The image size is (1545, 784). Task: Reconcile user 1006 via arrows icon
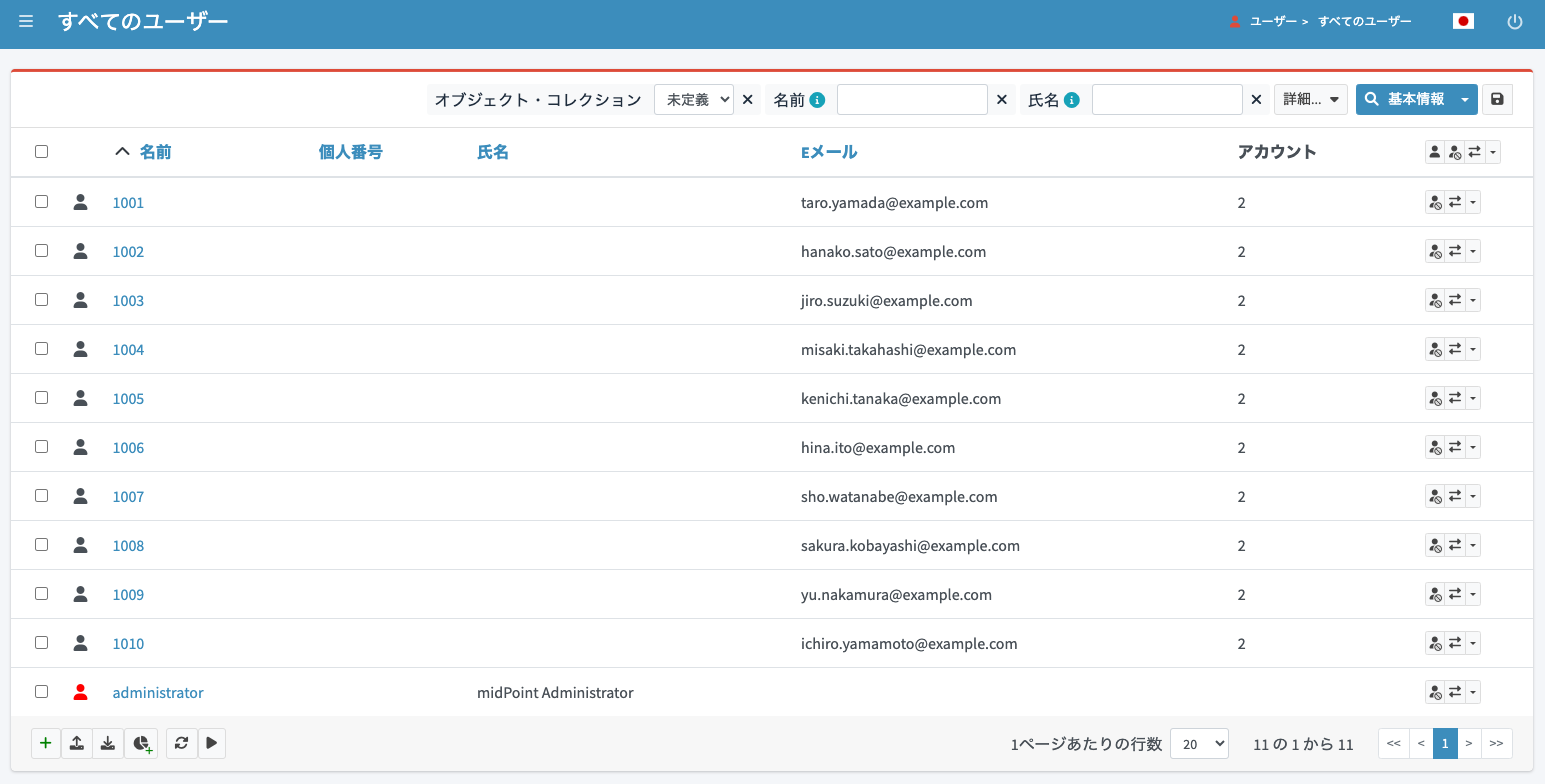point(1455,448)
